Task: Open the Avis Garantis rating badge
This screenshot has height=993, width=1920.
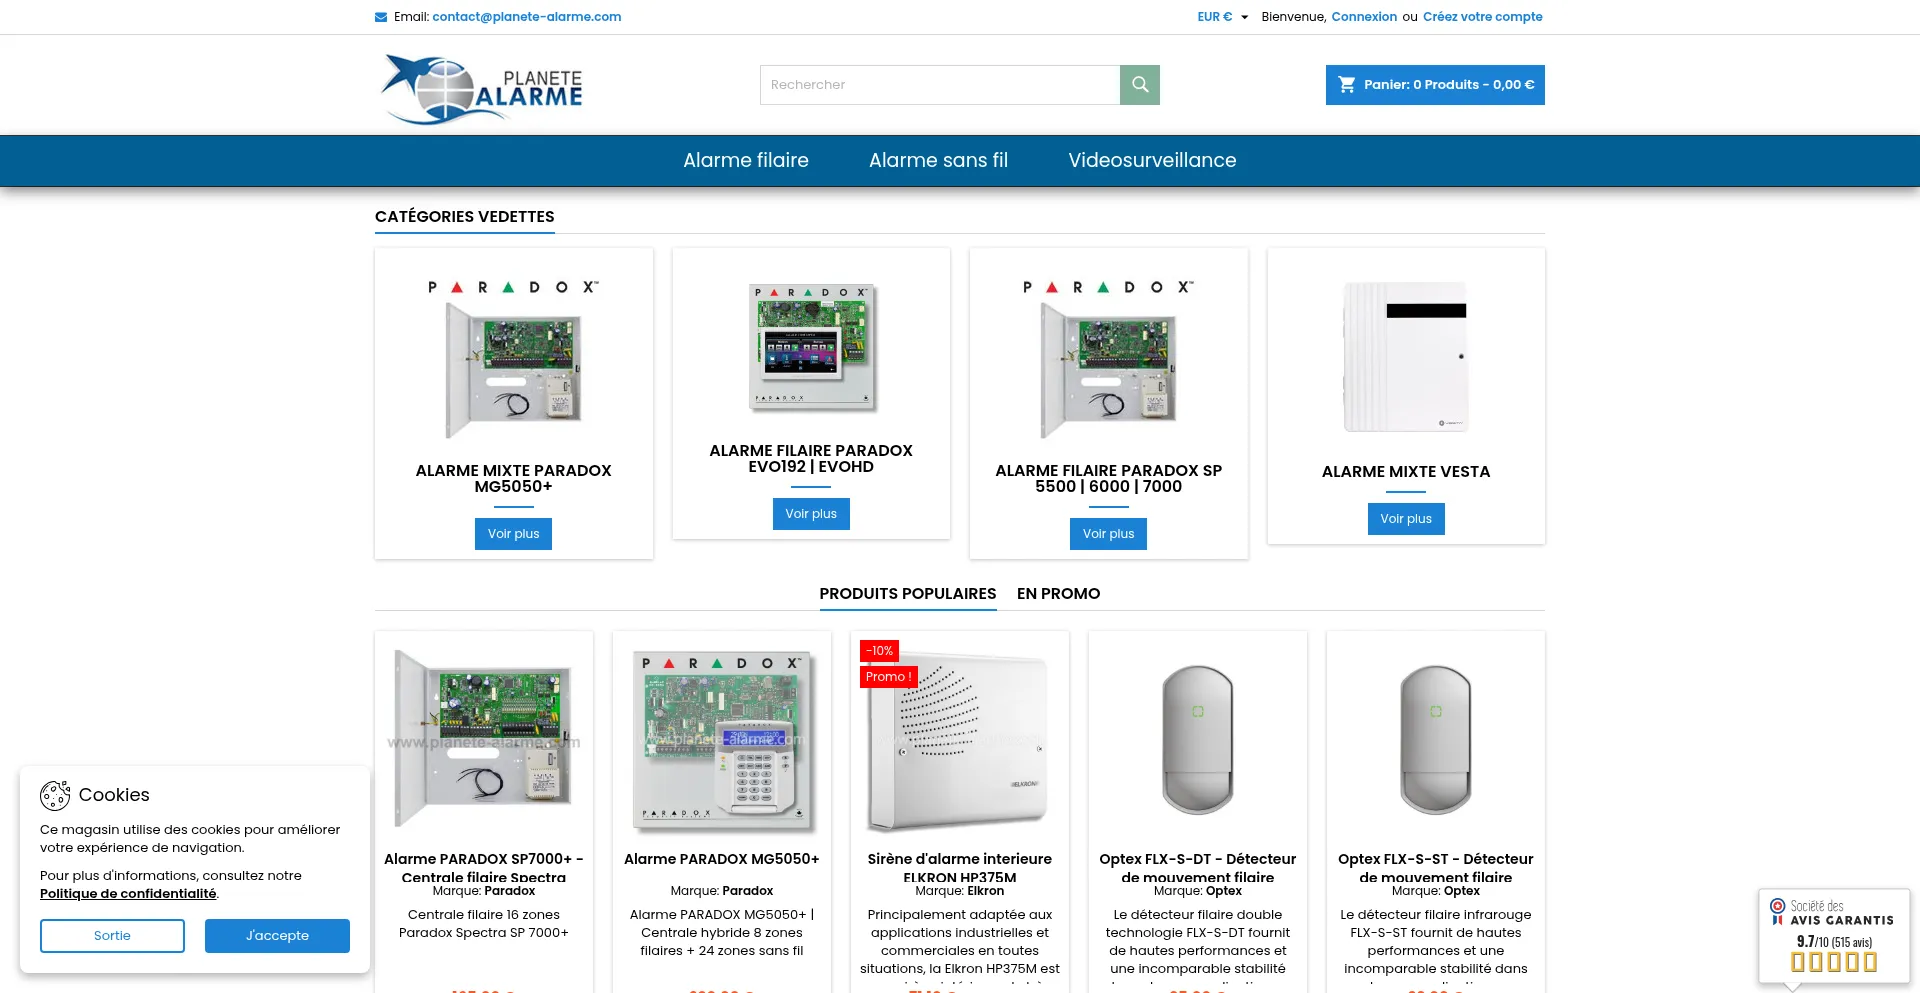Action: pos(1833,935)
